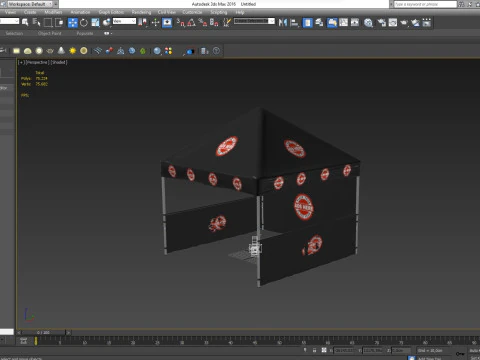Open the Customize menu
This screenshot has width=480, height=360.
tap(192, 12)
